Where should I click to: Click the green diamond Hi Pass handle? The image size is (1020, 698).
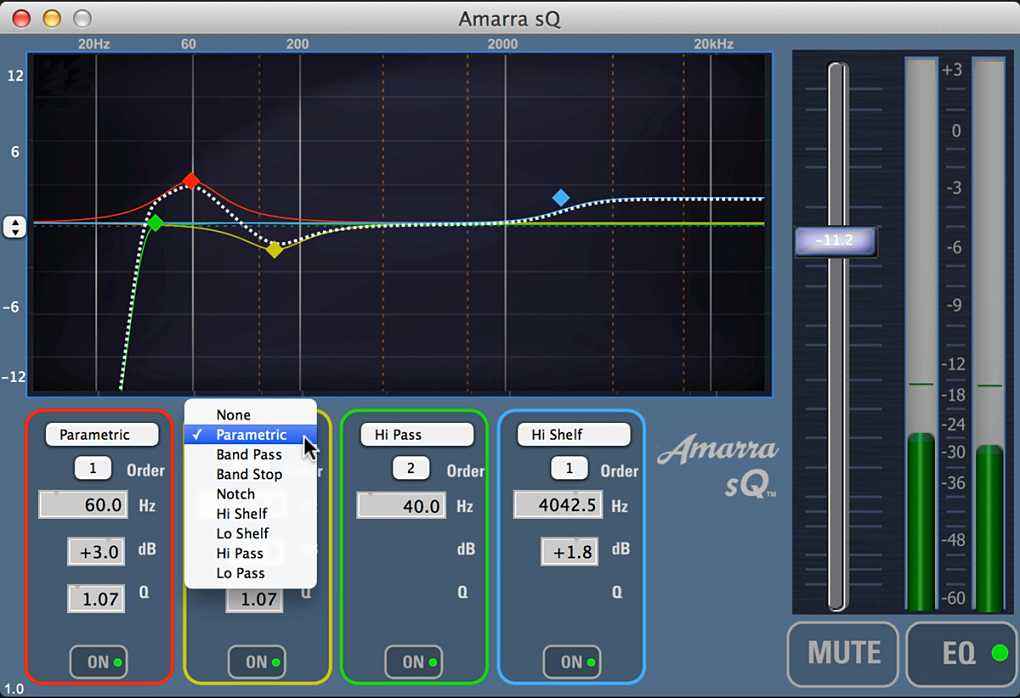[154, 223]
